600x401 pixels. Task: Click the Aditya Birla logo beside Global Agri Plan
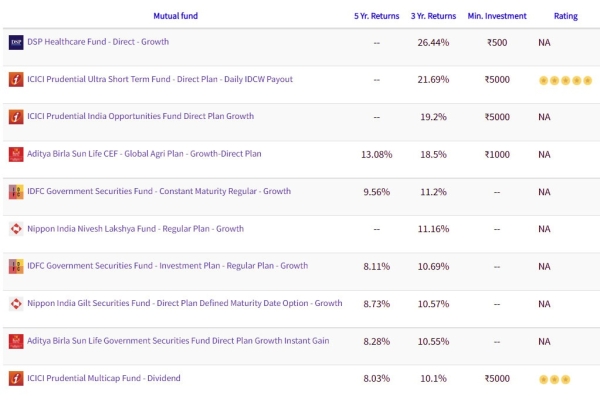click(15, 154)
